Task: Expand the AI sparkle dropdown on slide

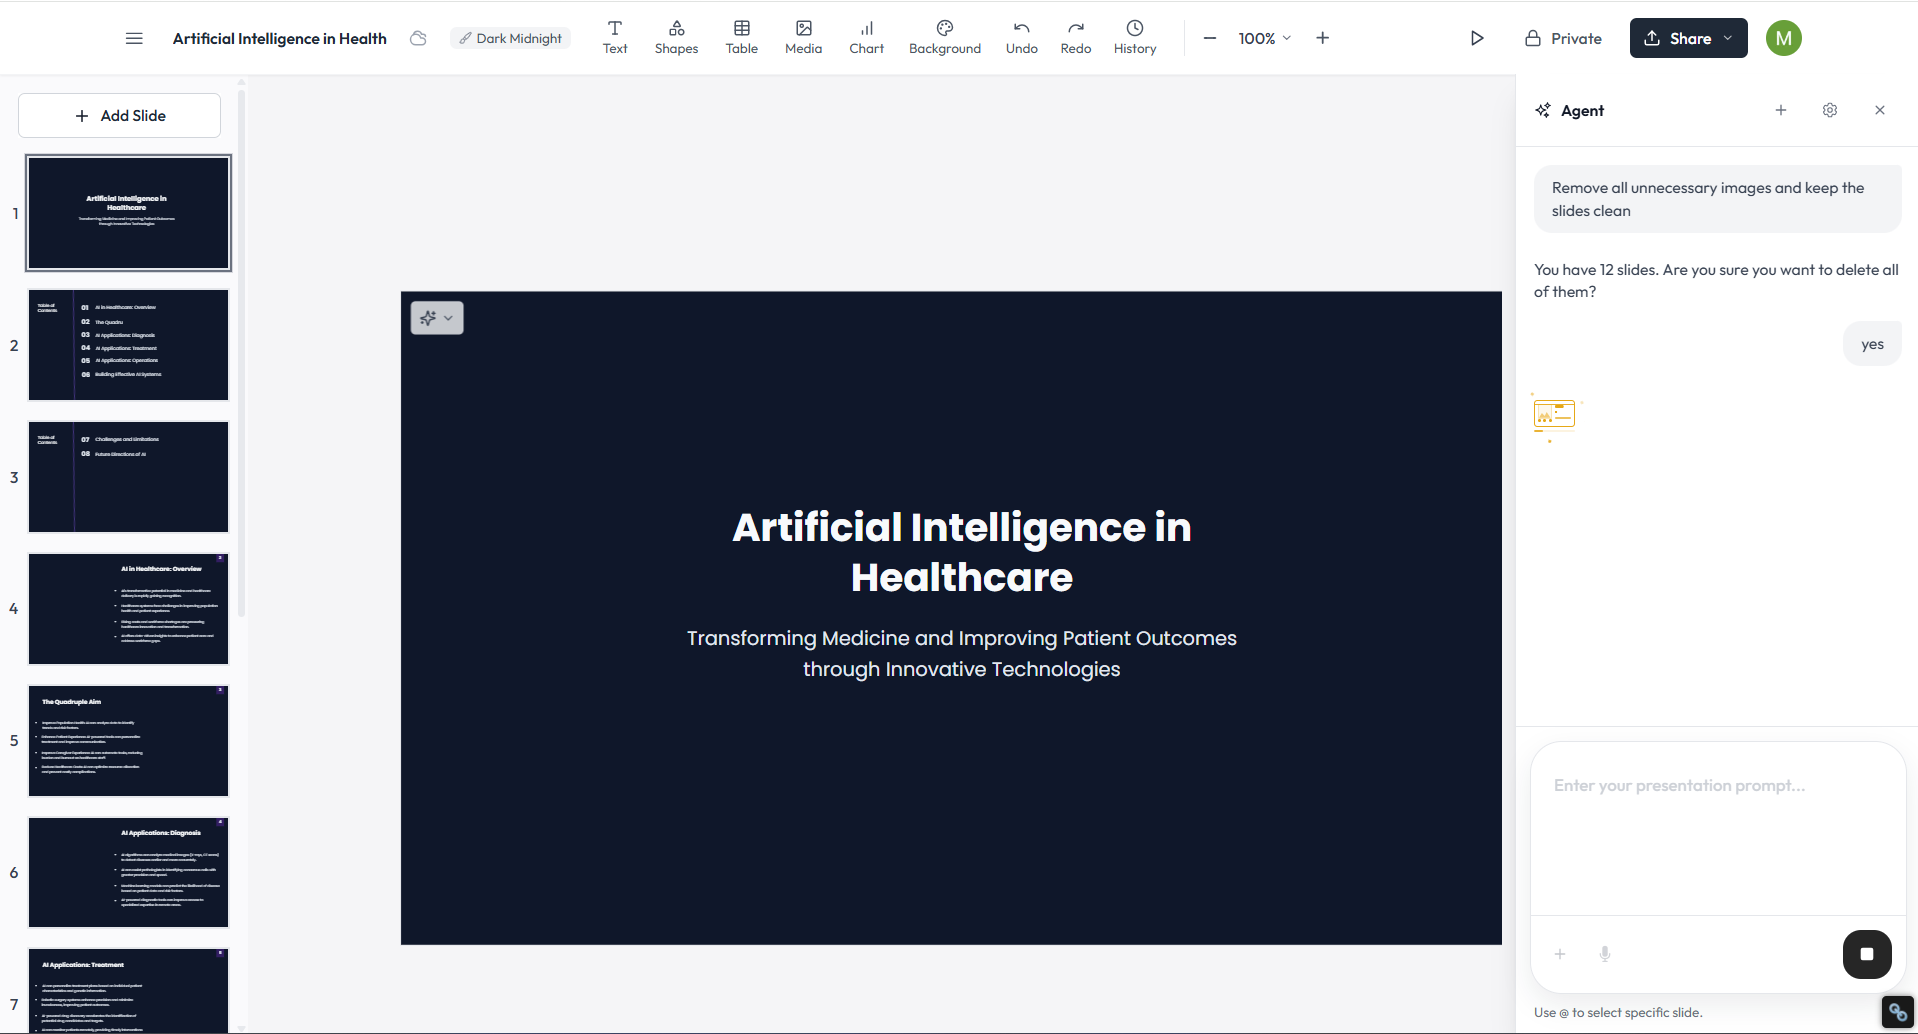Action: tap(437, 318)
